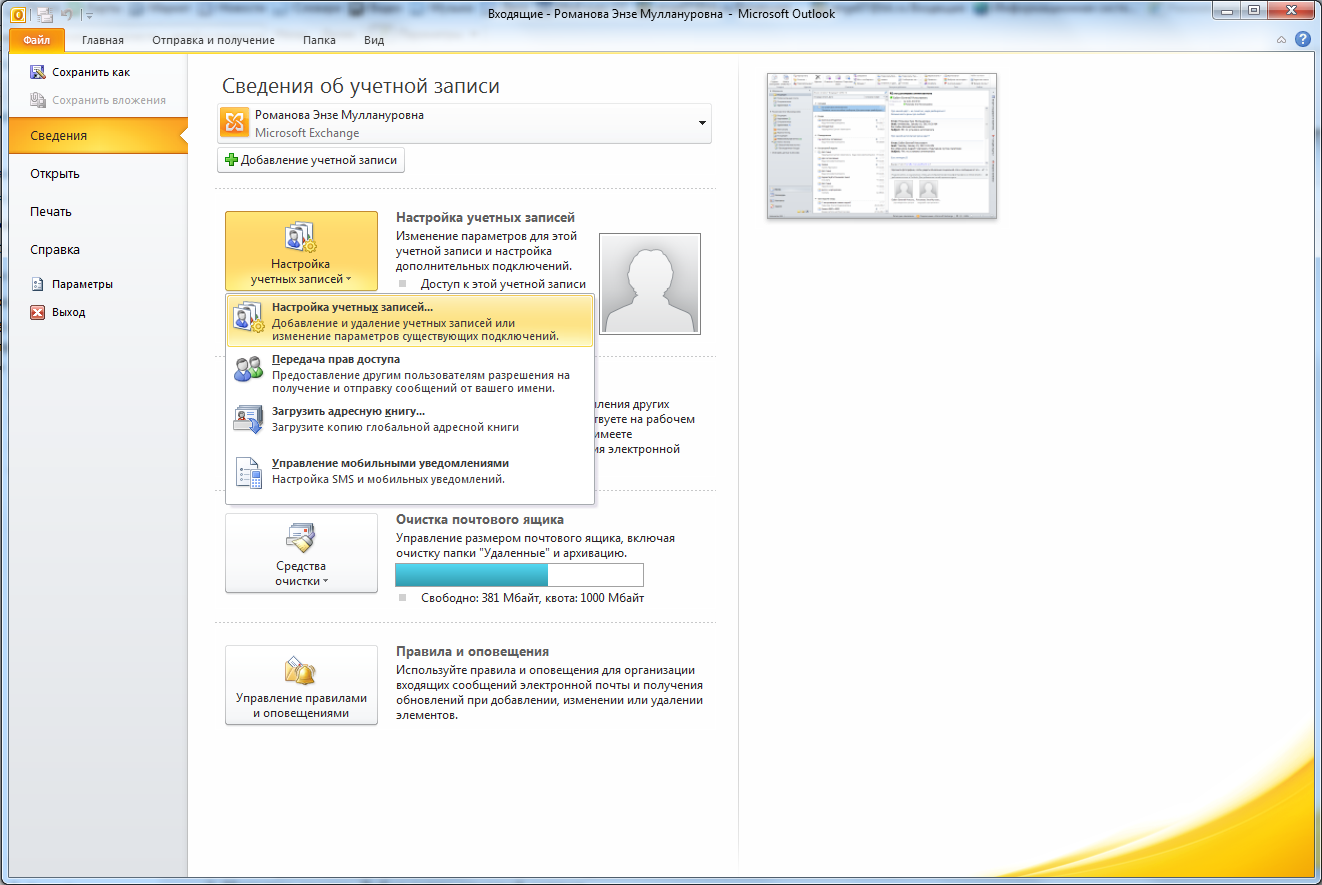The image size is (1322, 885).
Task: Choose Сохранить как in backstage menu
Action: (91, 72)
